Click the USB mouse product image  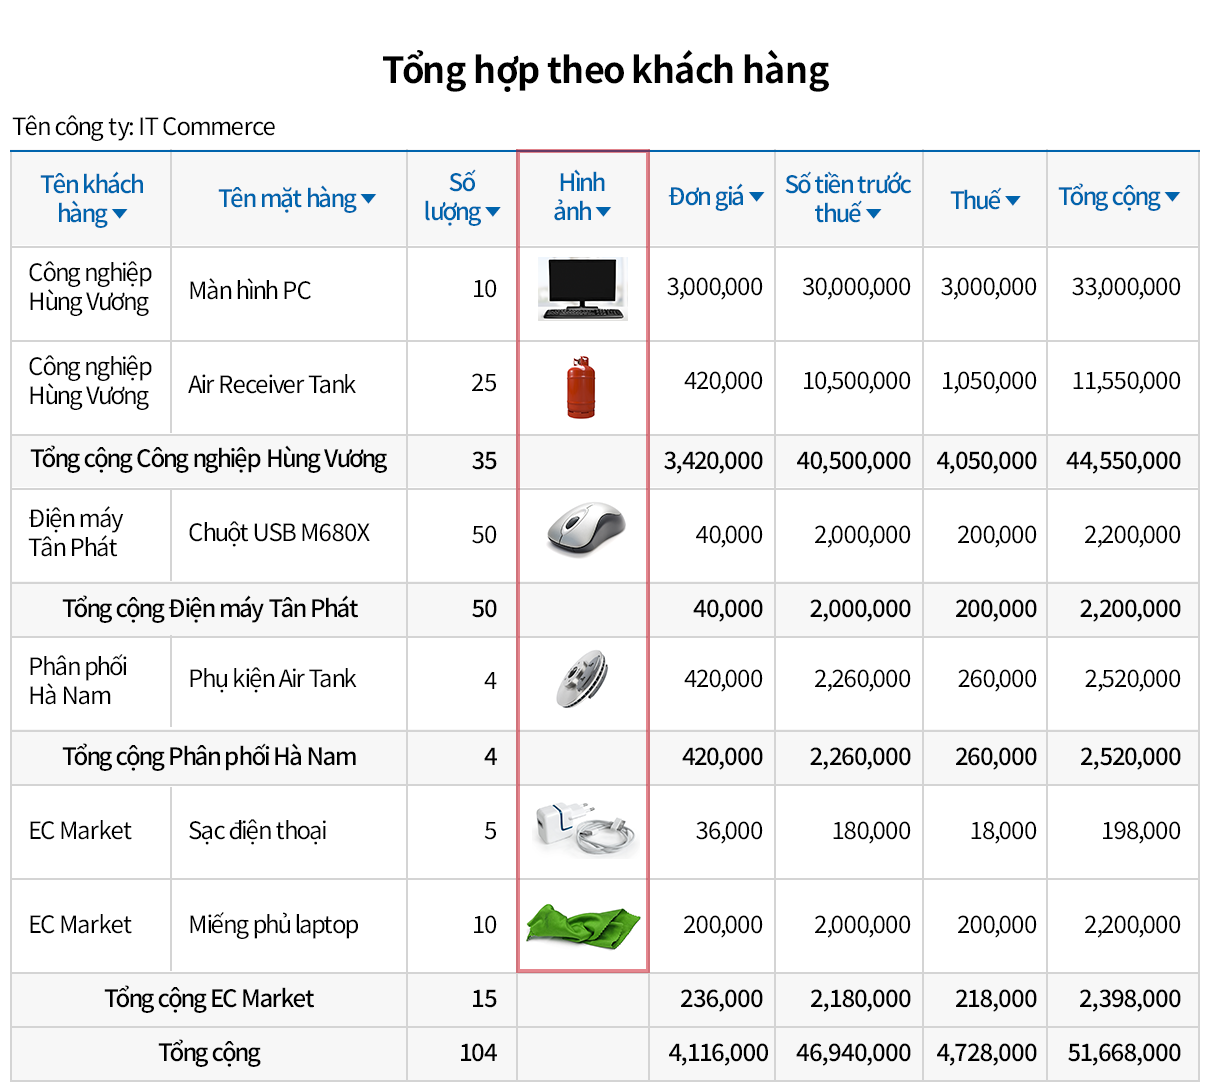click(585, 530)
